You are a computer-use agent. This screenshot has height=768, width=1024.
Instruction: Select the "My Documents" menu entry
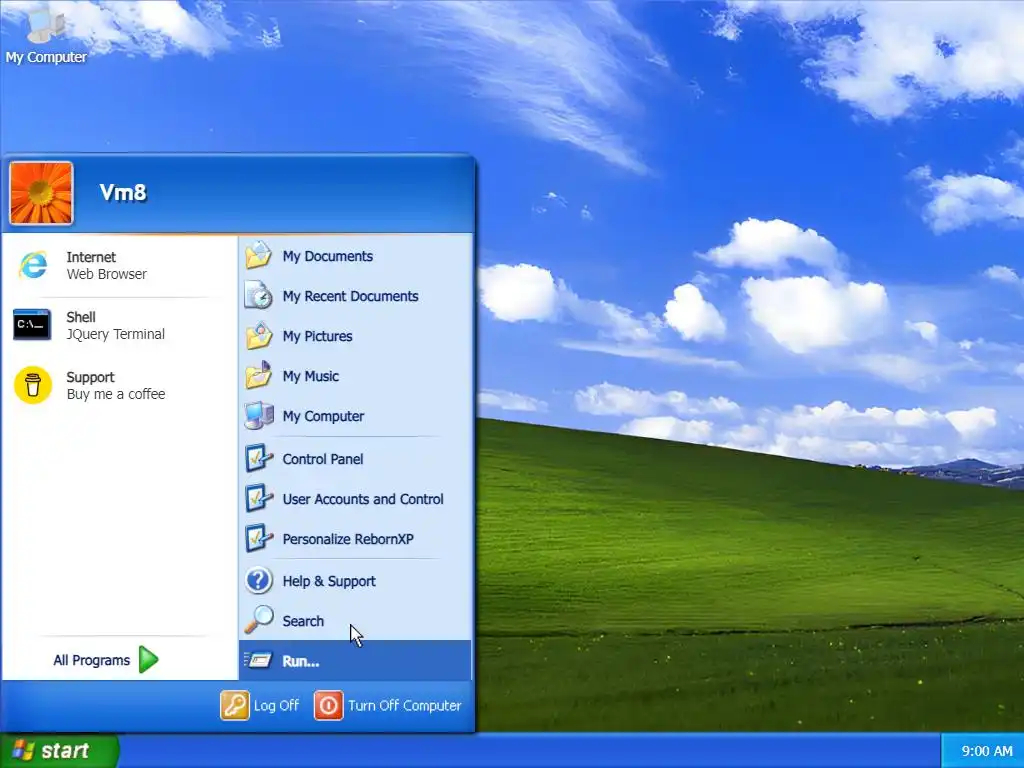pyautogui.click(x=356, y=255)
